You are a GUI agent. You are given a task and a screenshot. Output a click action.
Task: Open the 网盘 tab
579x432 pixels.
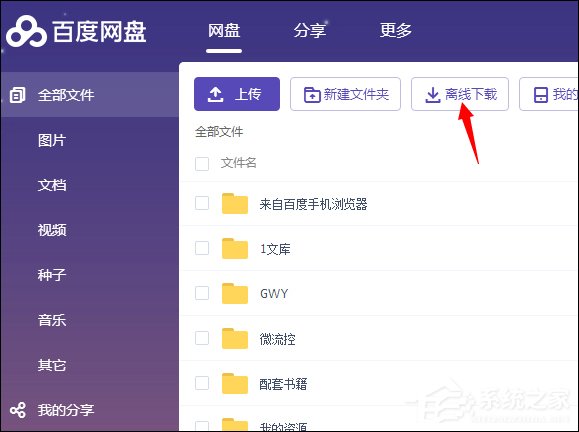224,30
